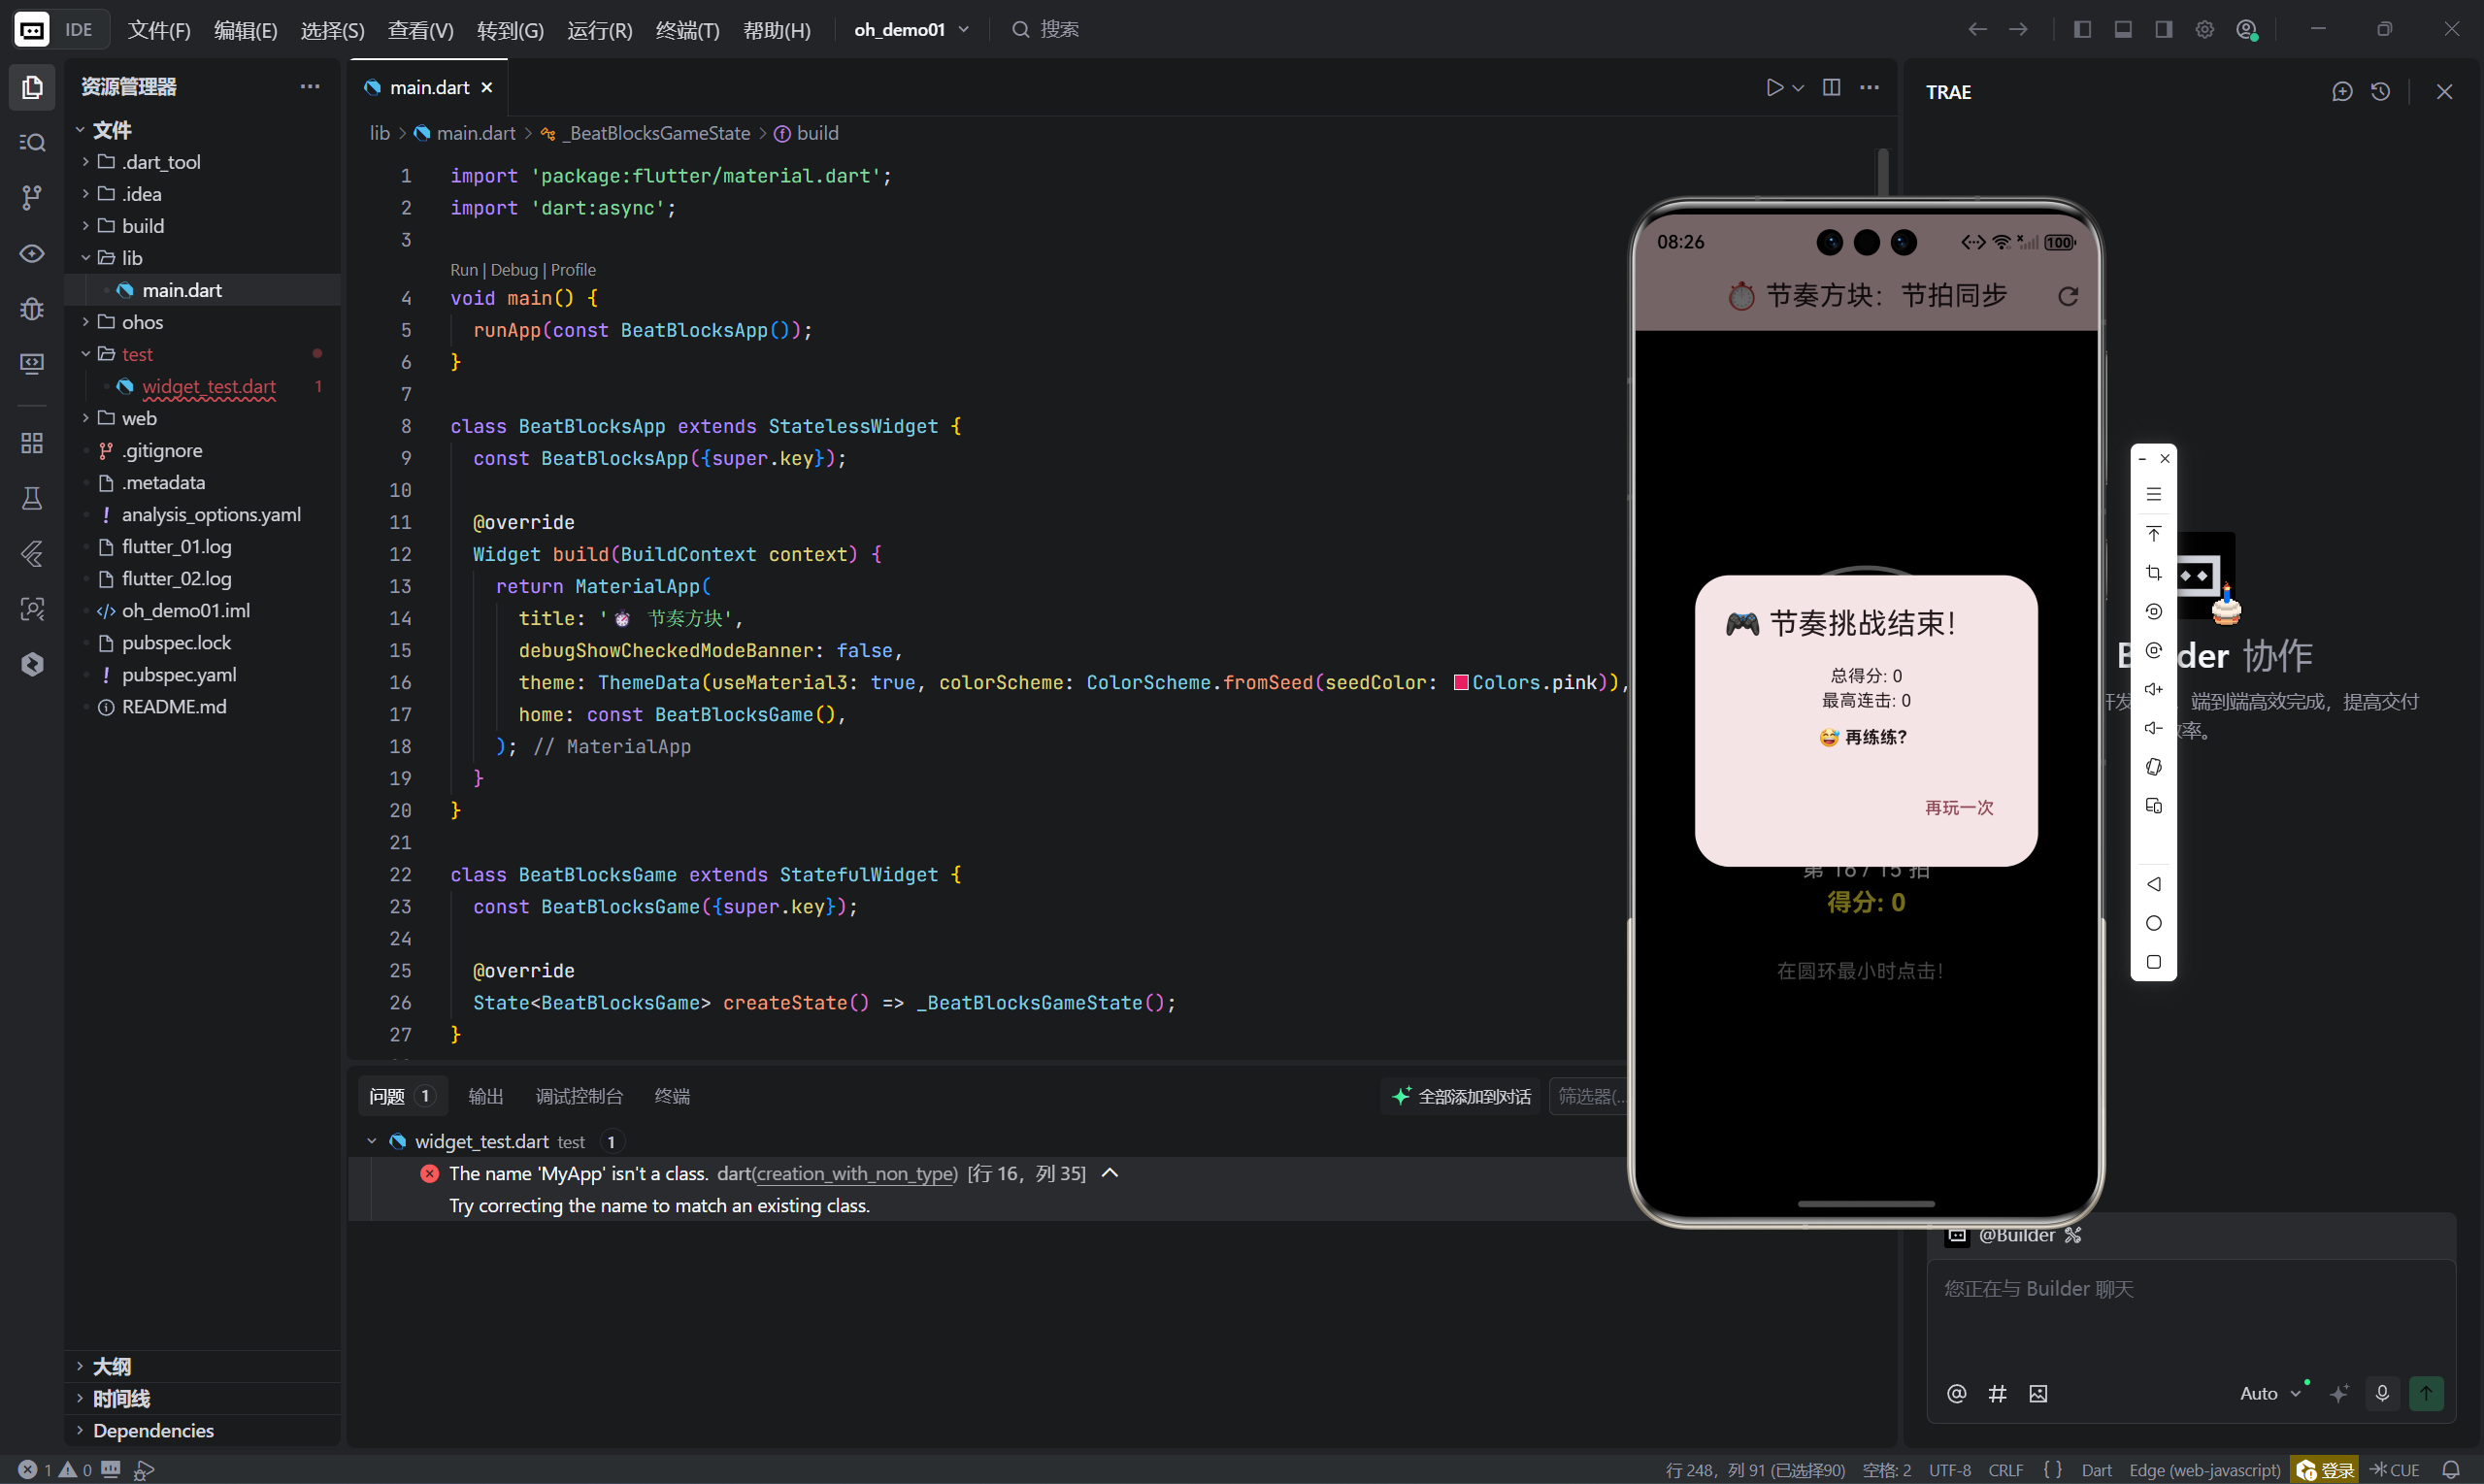This screenshot has width=2484, height=1484.
Task: Open the Source Control sidebar icon
Action: click(32, 197)
